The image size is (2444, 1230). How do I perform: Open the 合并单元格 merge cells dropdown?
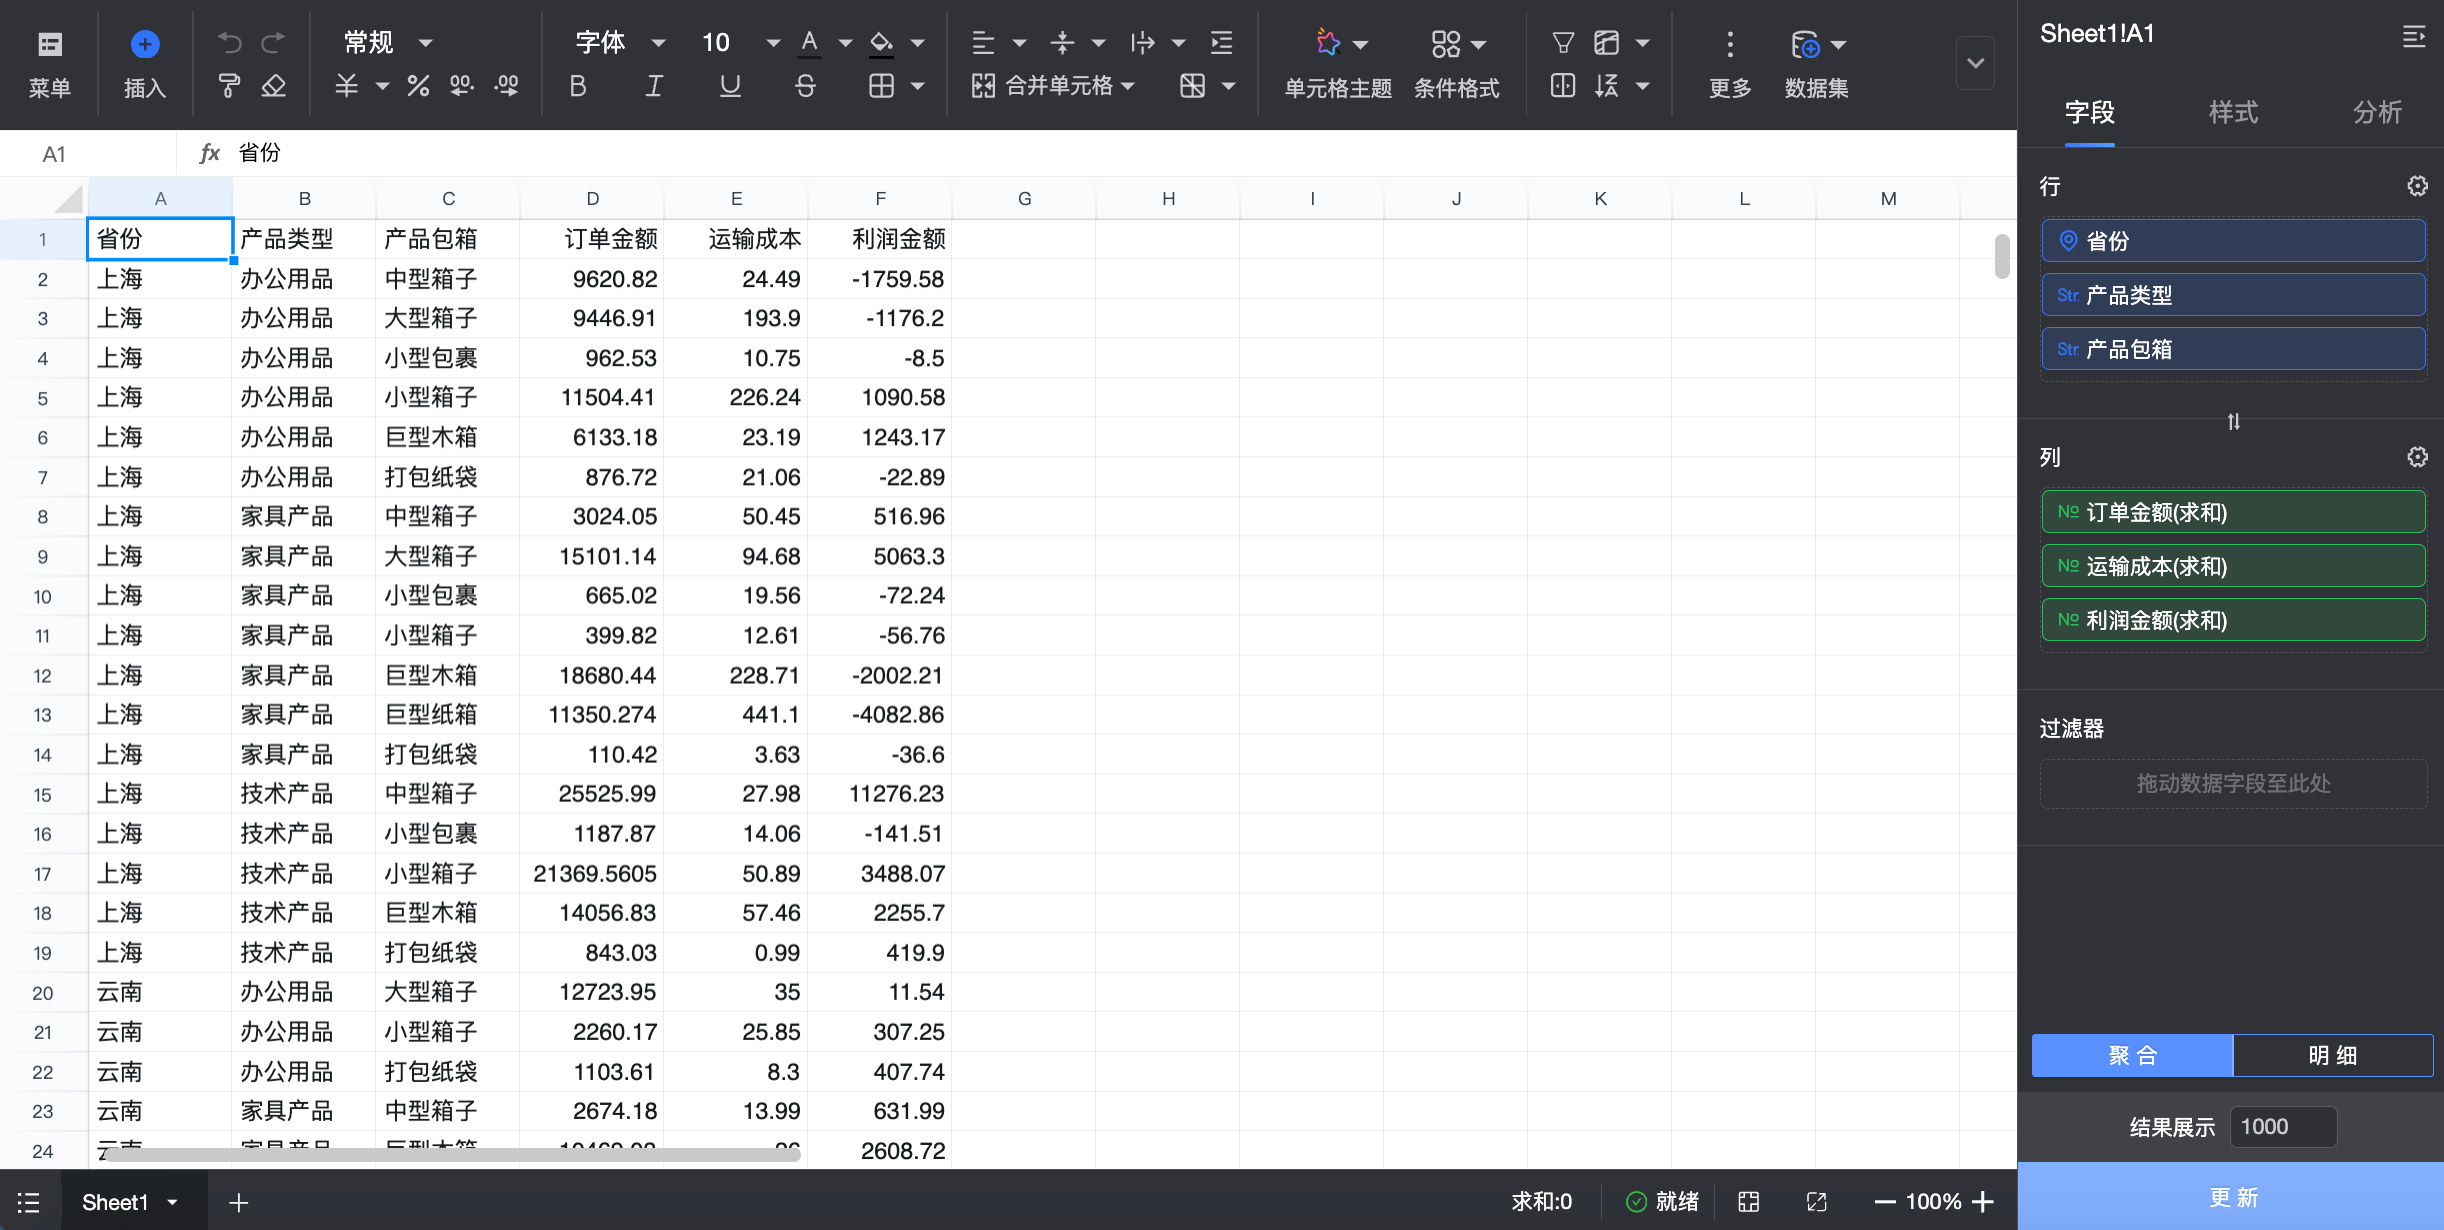(x=1128, y=87)
